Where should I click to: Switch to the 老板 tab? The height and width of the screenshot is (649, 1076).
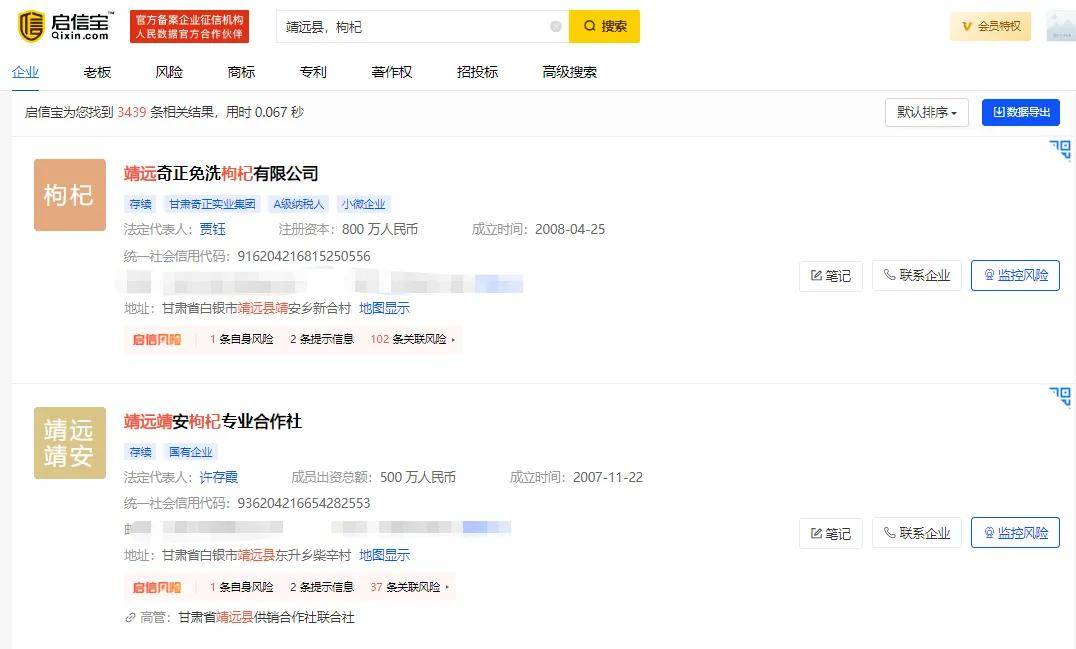97,72
